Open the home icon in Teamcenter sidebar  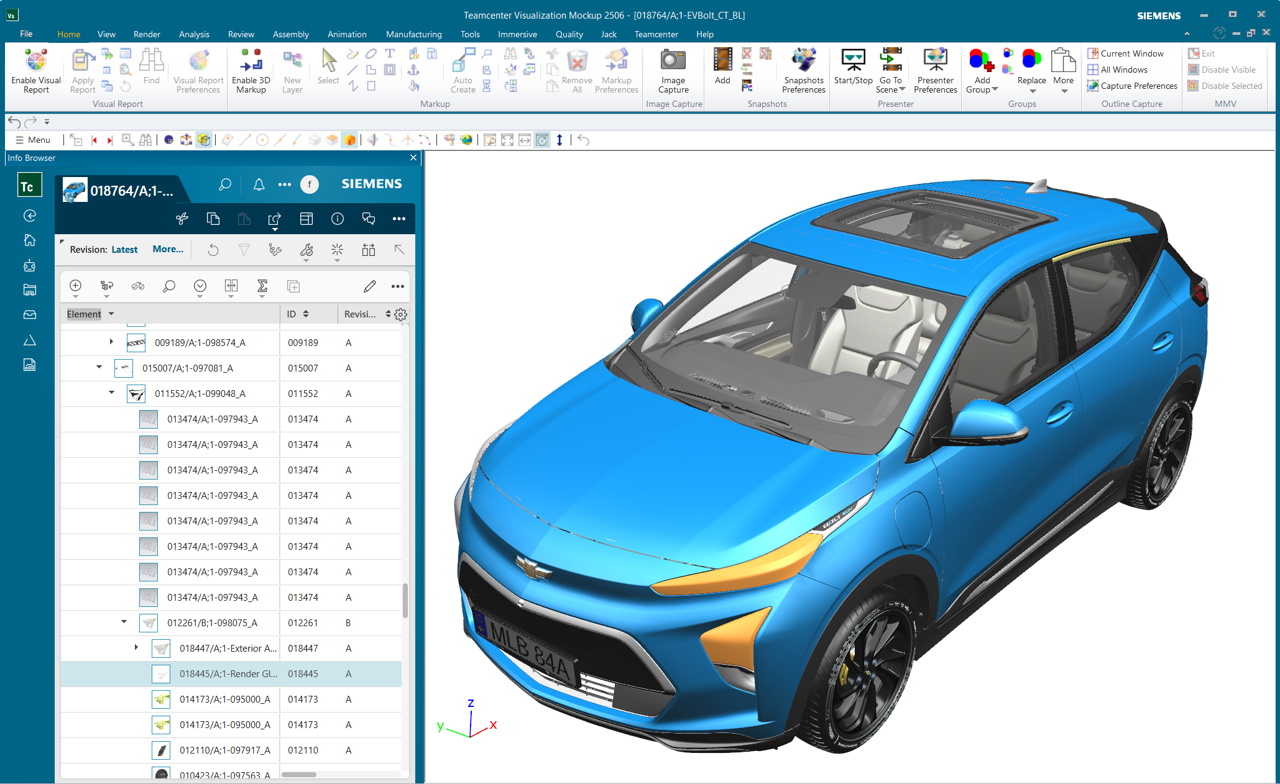(x=30, y=240)
